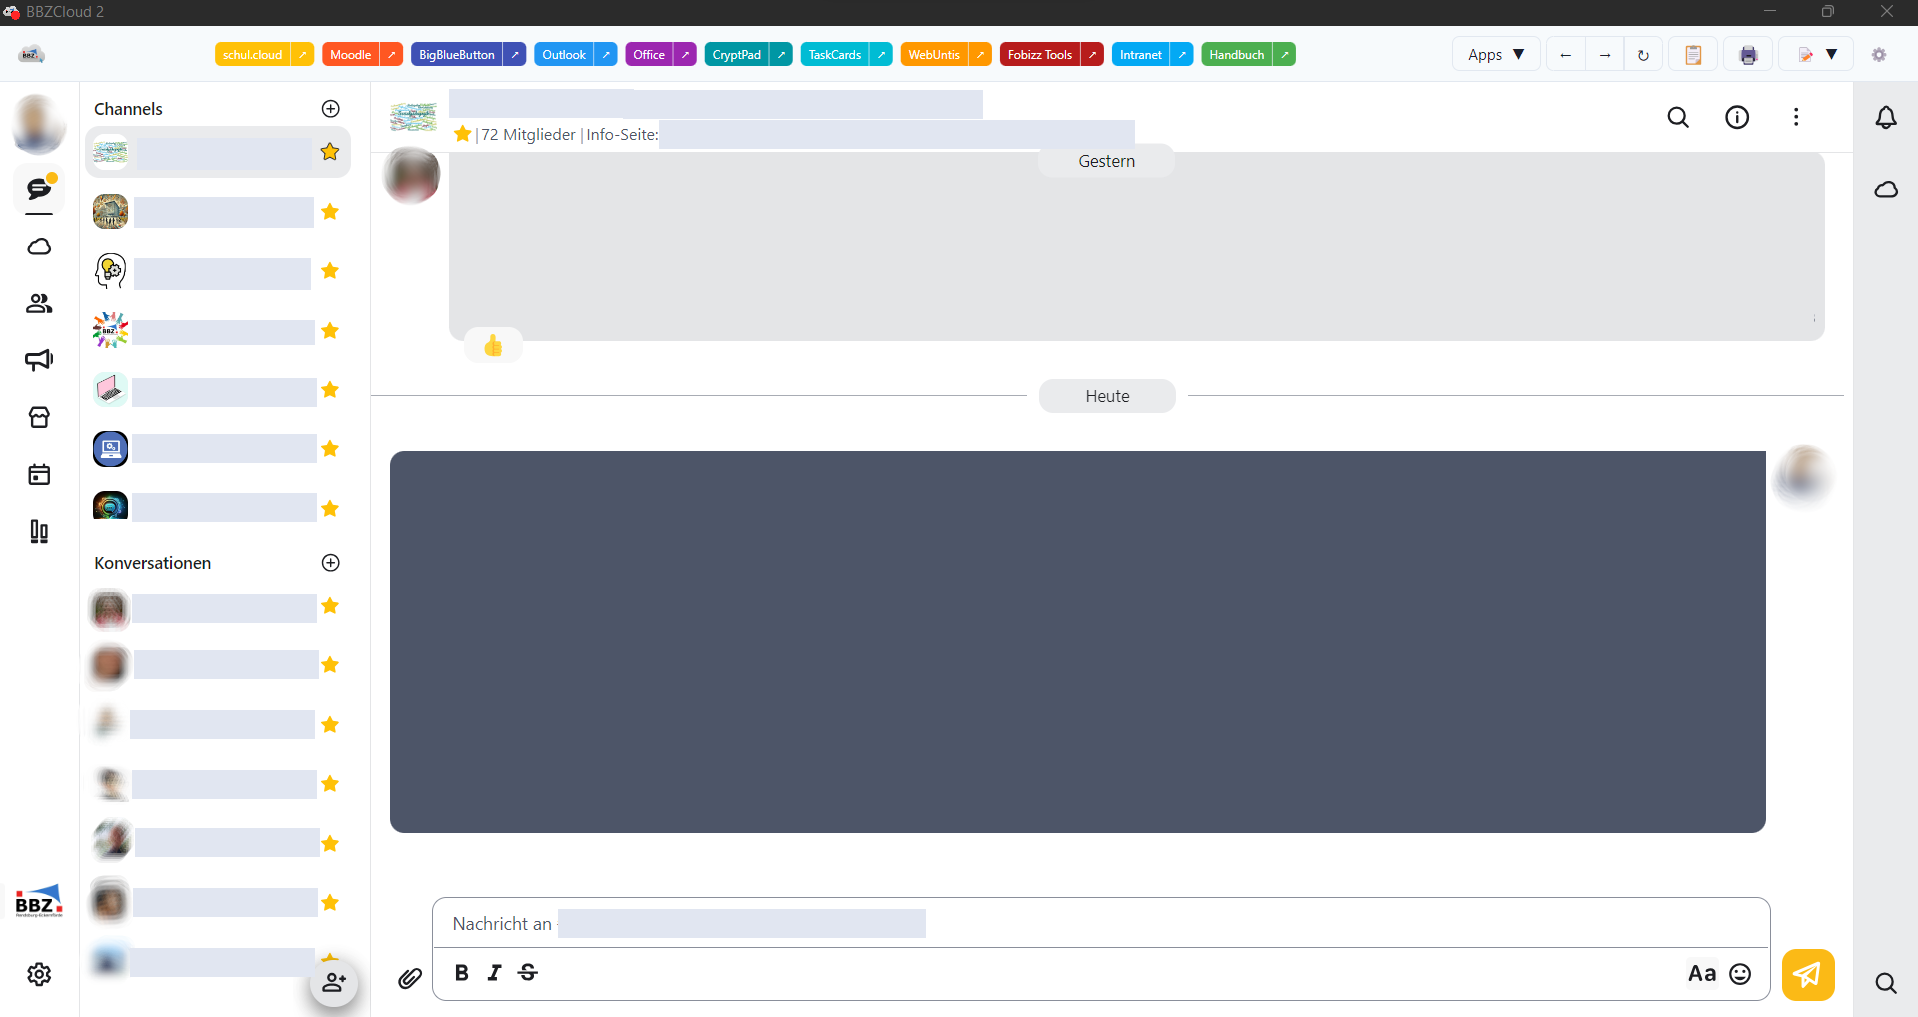Toggle italic text formatting
Image resolution: width=1918 pixels, height=1017 pixels.
pos(494,973)
